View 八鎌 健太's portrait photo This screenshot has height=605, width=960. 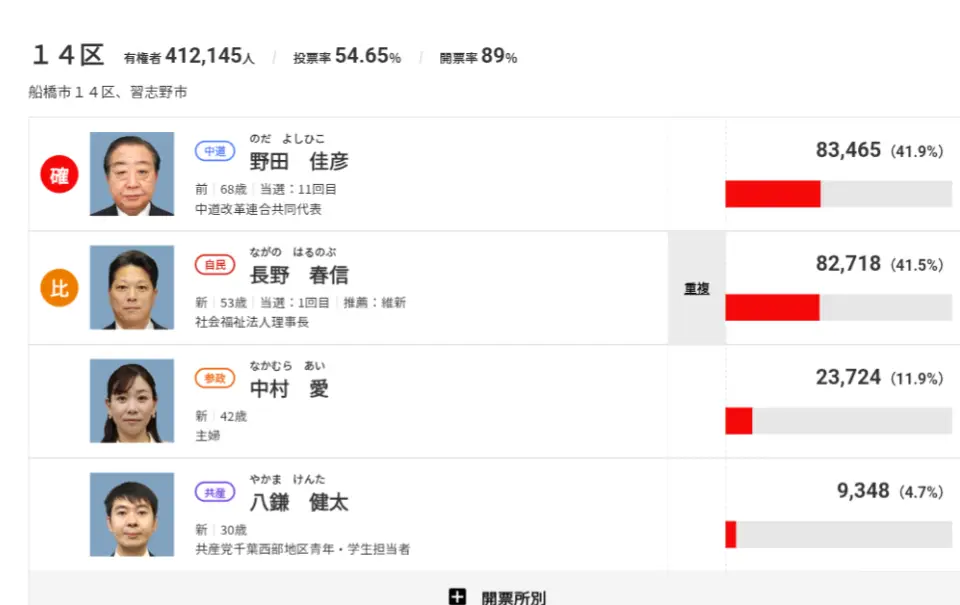(x=132, y=514)
